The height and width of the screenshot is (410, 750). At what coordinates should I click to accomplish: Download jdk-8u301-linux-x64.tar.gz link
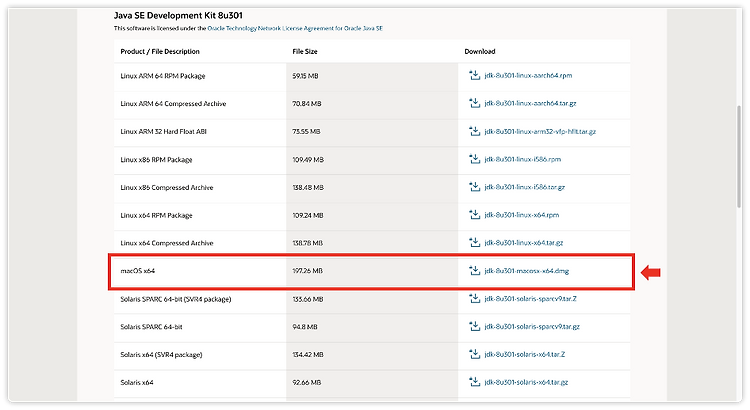point(523,243)
